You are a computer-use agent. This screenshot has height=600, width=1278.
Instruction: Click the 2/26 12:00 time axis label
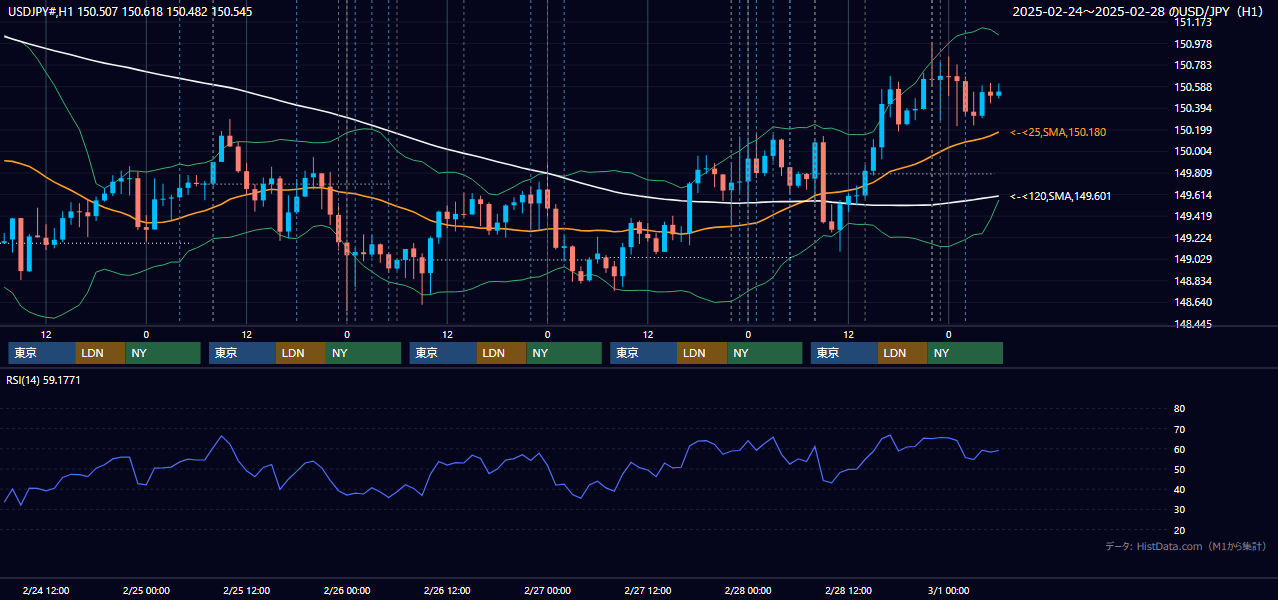(x=447, y=591)
